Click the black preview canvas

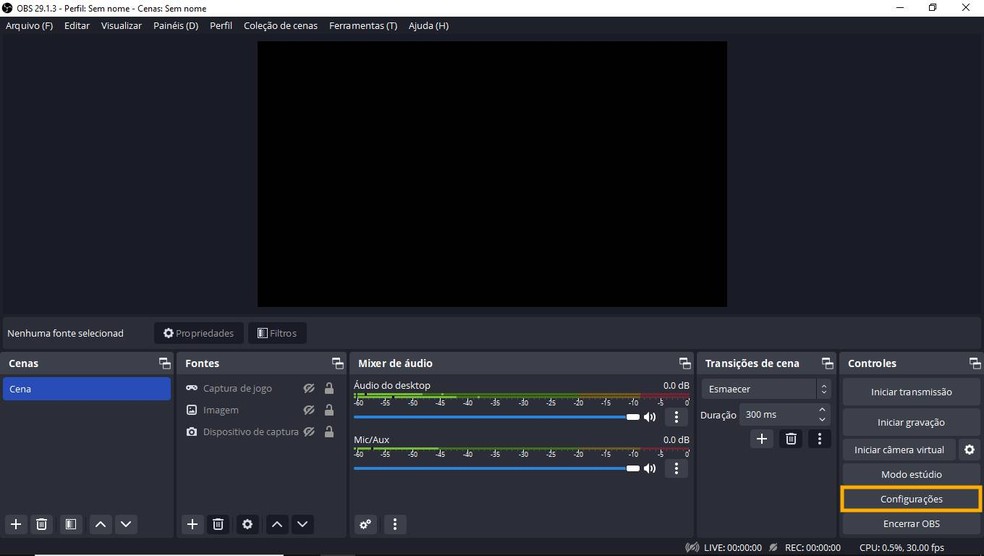(492, 174)
